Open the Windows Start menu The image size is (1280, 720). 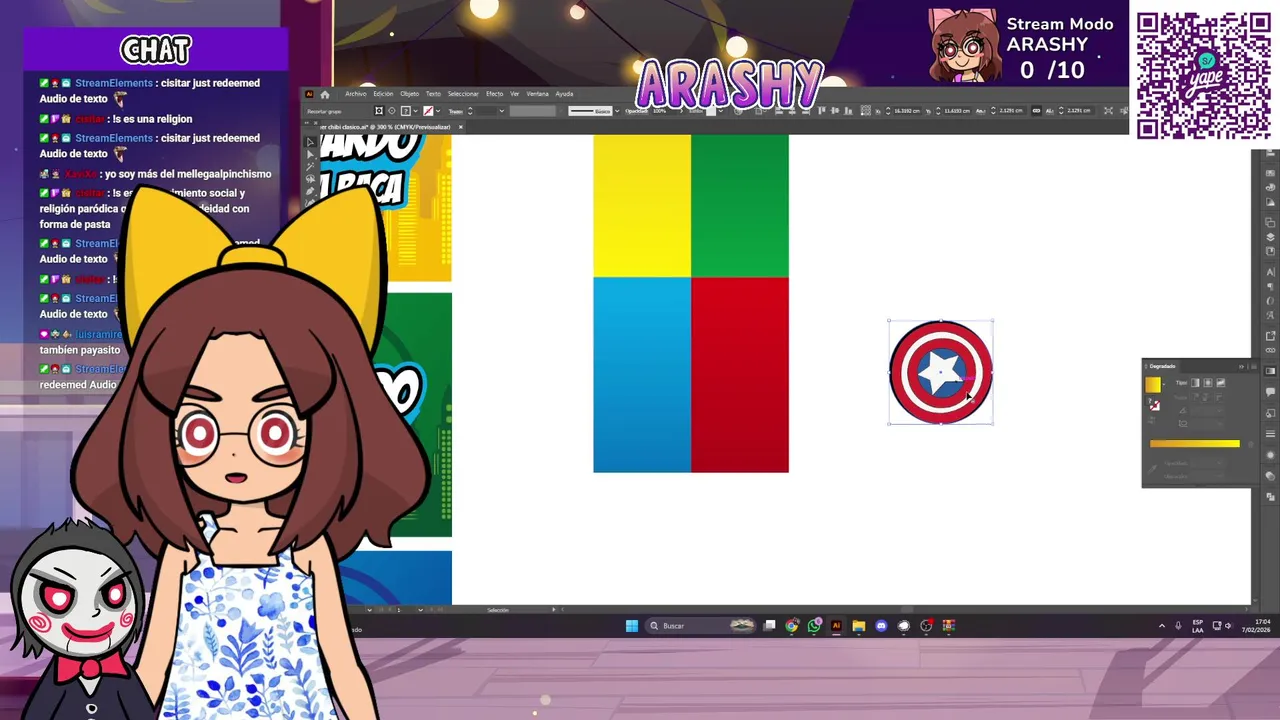coord(632,626)
